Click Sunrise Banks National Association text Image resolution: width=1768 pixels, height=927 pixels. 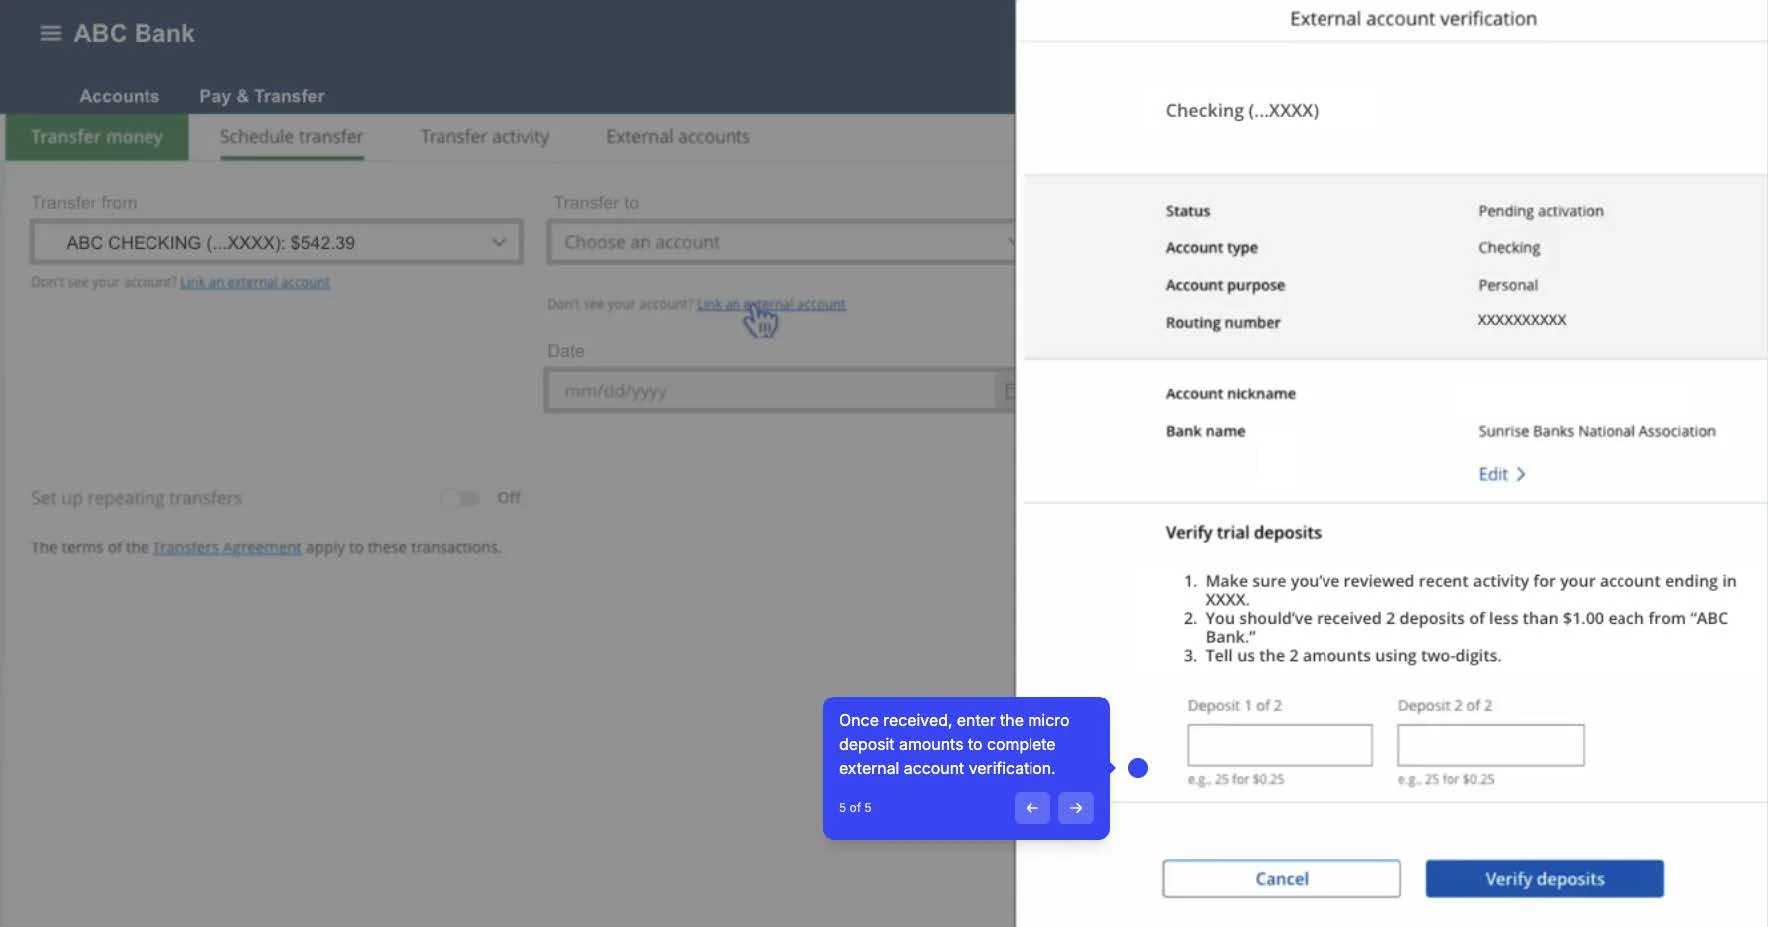tap(1597, 431)
